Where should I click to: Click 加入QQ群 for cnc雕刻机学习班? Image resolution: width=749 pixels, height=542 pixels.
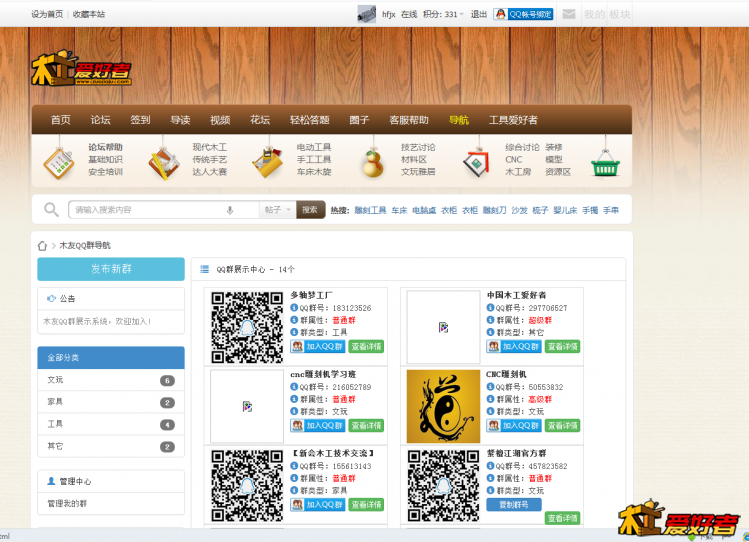pyautogui.click(x=318, y=425)
